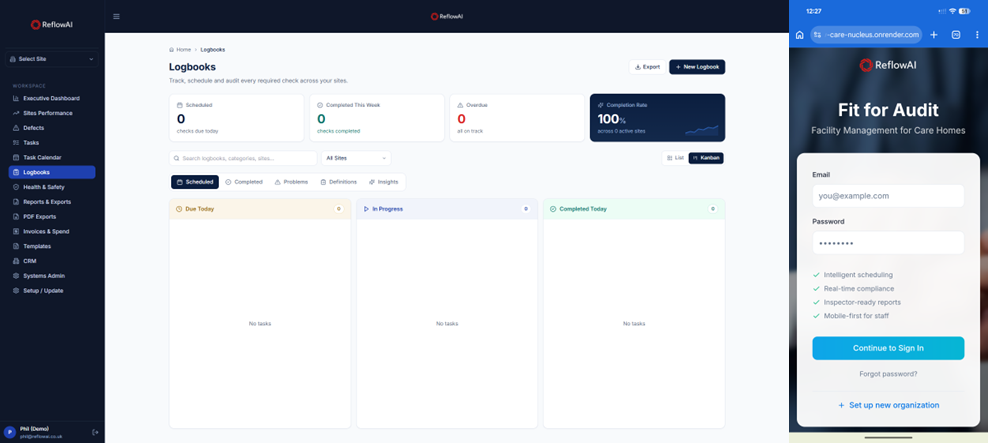The height and width of the screenshot is (443, 988).
Task: Go to Sites Performance
Action: click(52, 113)
